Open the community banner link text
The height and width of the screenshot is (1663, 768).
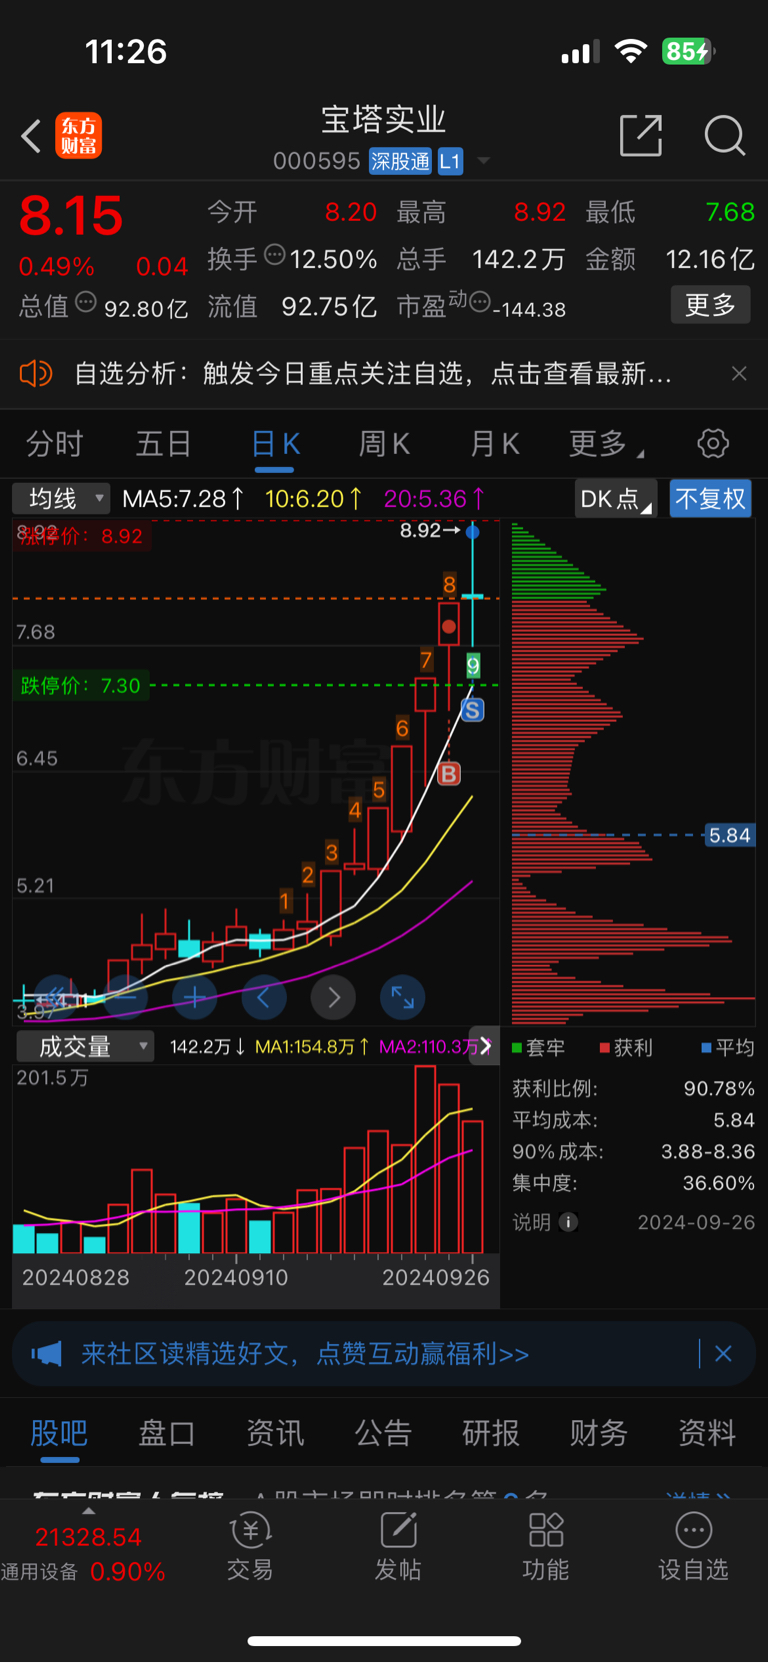click(305, 1354)
